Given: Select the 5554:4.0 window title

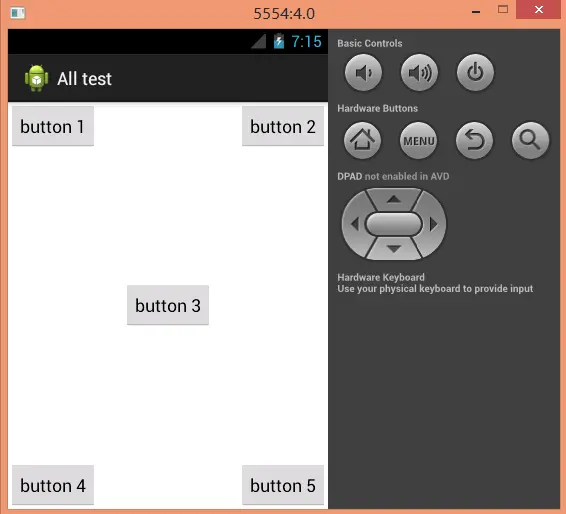Looking at the screenshot, I should pyautogui.click(x=284, y=14).
